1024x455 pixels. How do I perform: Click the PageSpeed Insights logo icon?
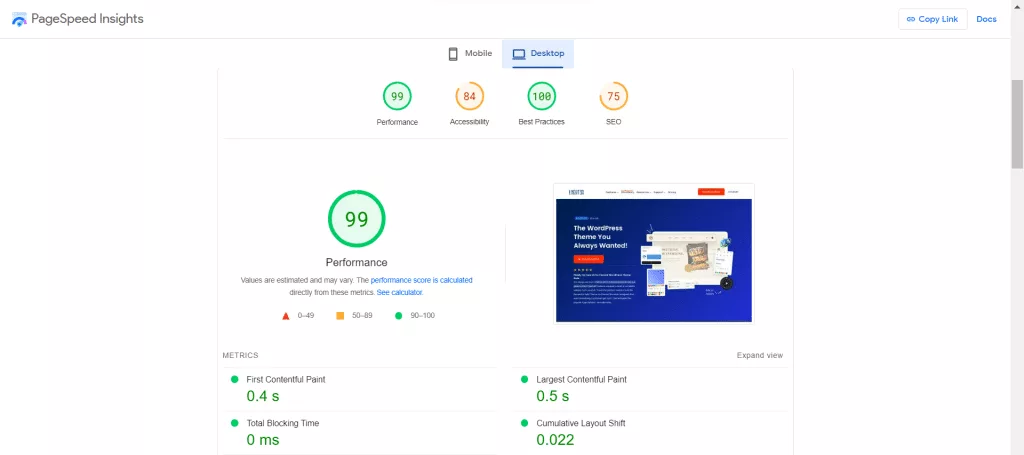click(20, 19)
